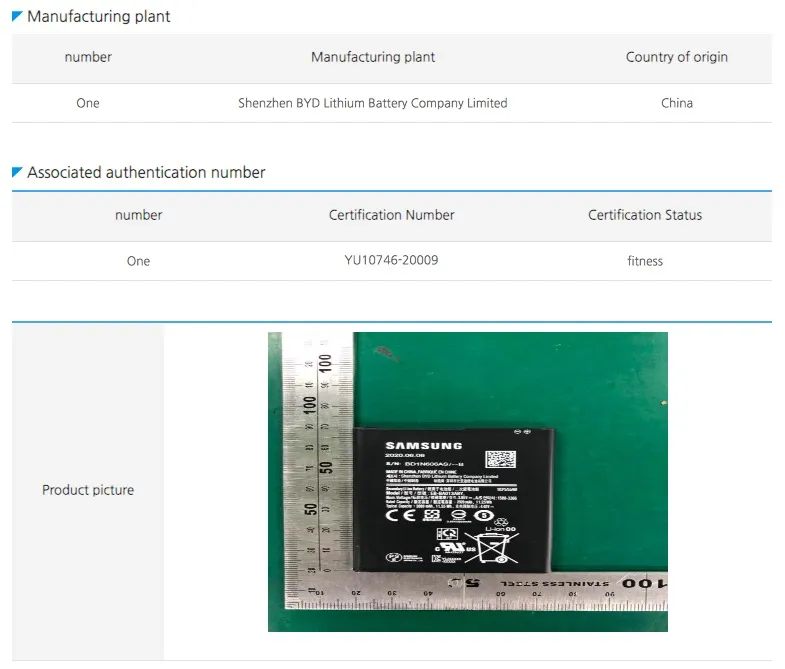Viewport: 785px width, 669px height.
Task: Click 'One' in the certification row
Action: (139, 261)
